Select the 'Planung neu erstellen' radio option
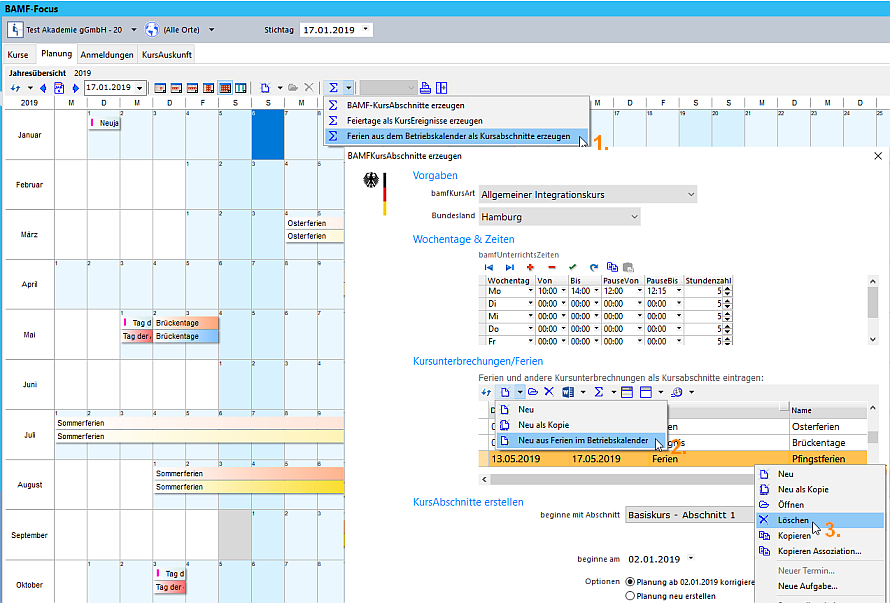The image size is (890, 603). coord(630,596)
